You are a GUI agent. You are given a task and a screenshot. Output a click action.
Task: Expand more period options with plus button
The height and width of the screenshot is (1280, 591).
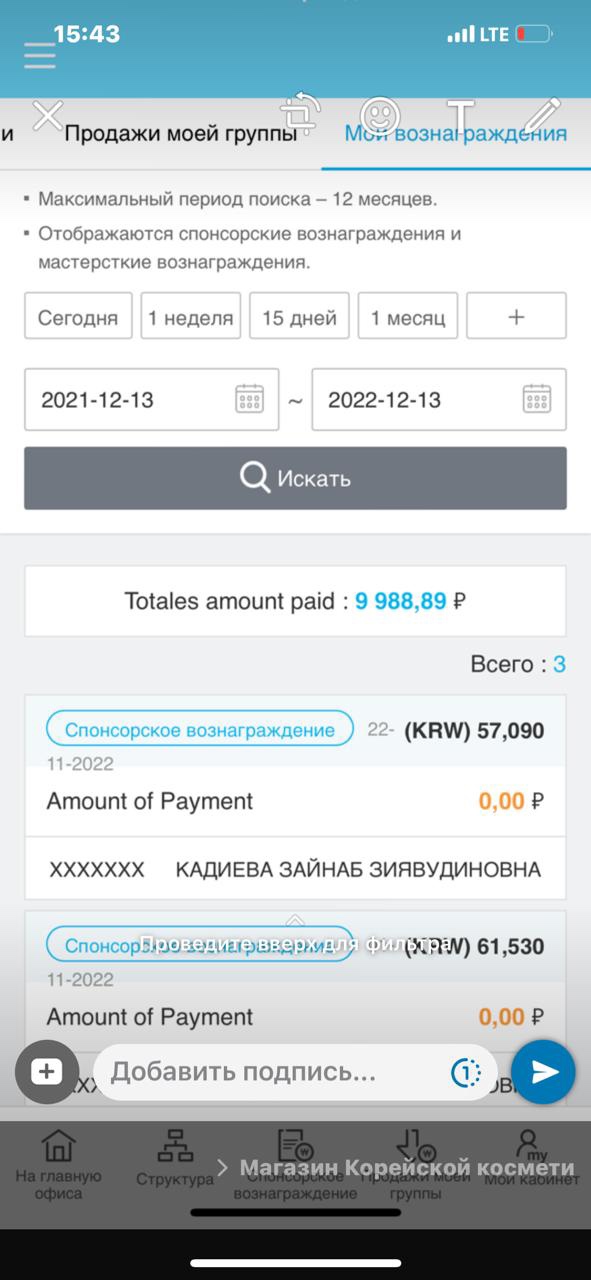516,317
